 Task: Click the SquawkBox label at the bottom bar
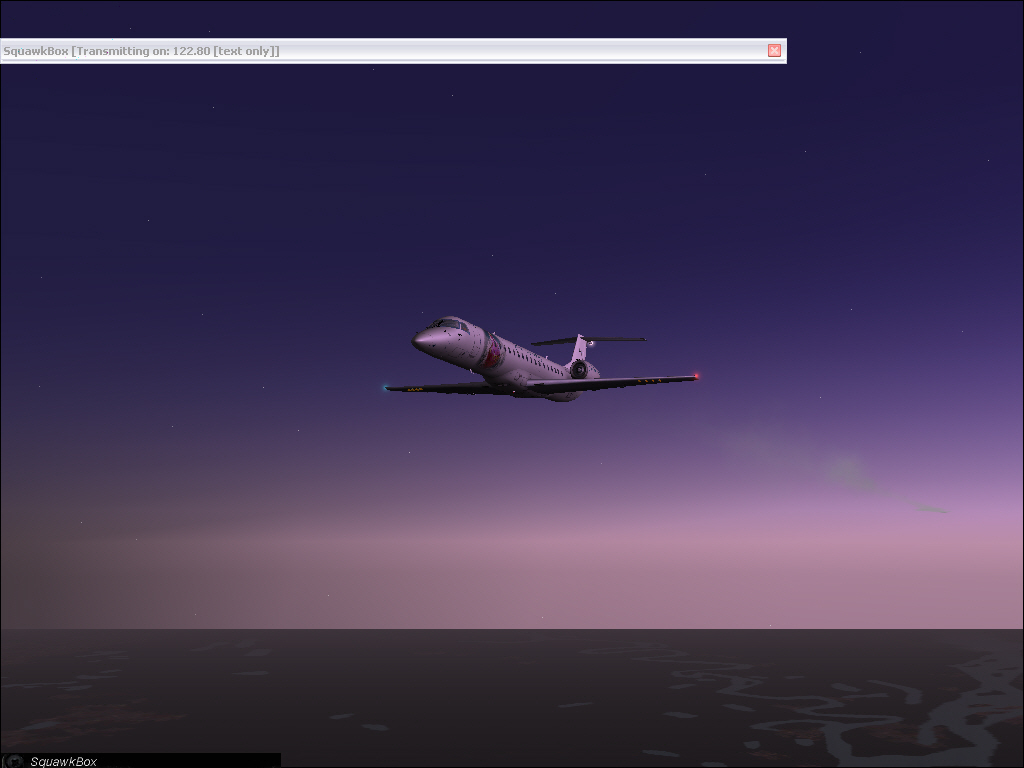(63, 761)
